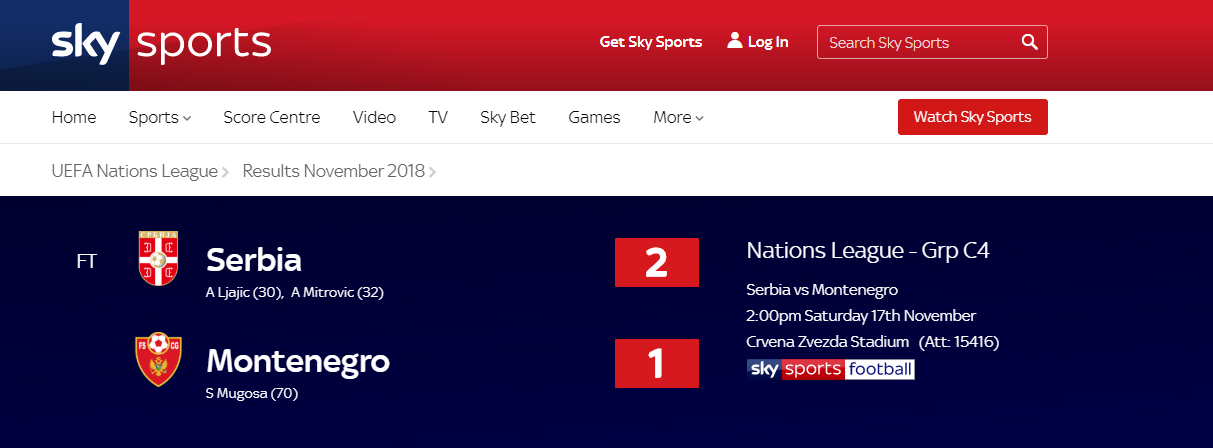The image size is (1213, 448).
Task: Click the Get Sky Sports link
Action: (x=650, y=42)
